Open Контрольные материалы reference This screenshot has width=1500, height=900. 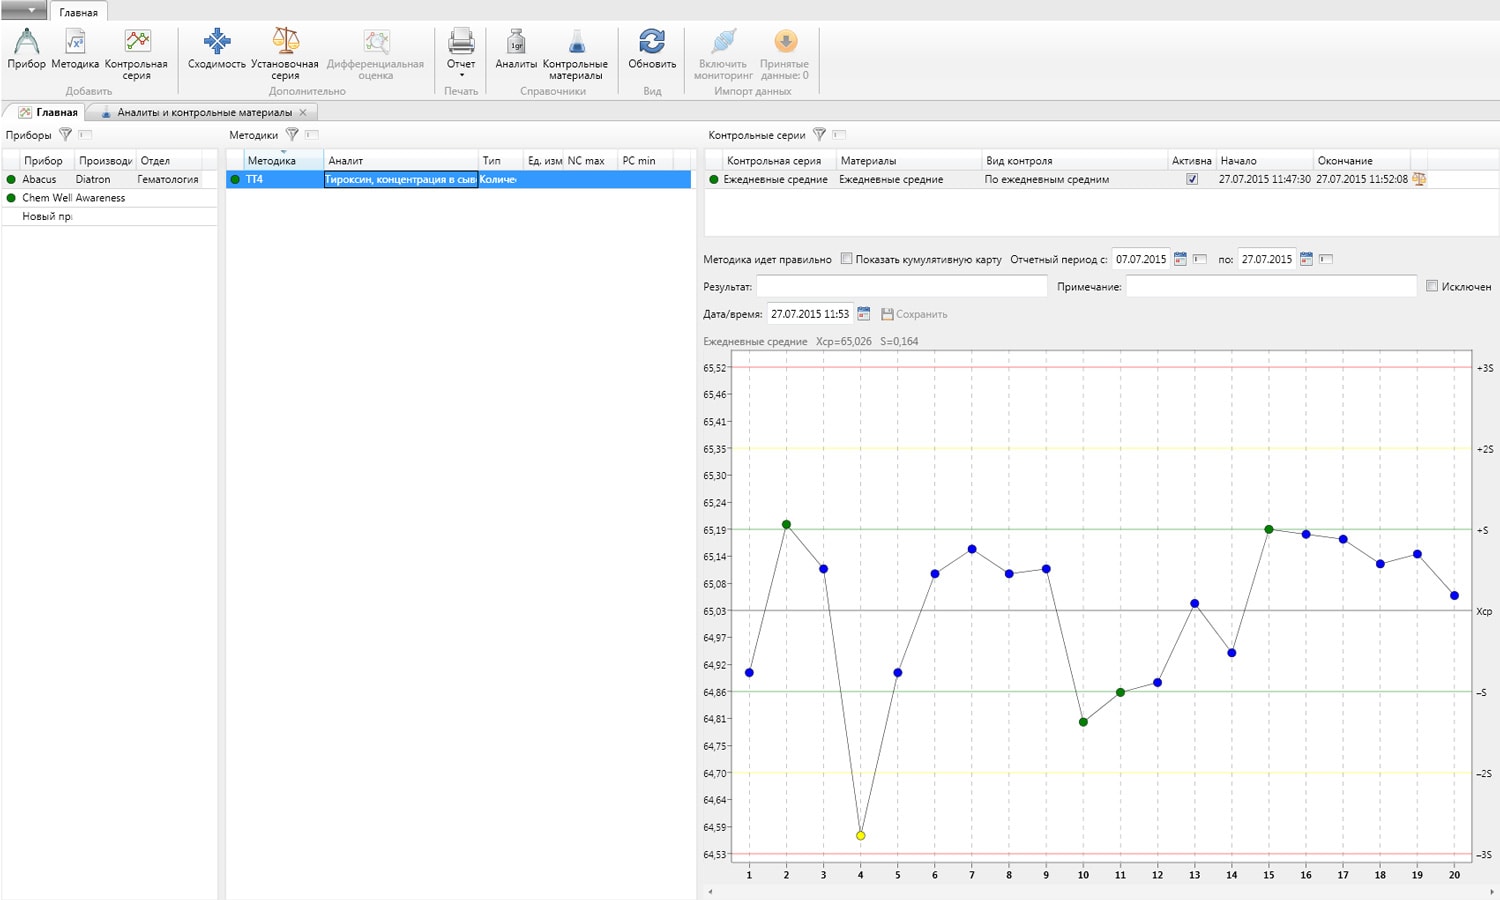click(575, 54)
